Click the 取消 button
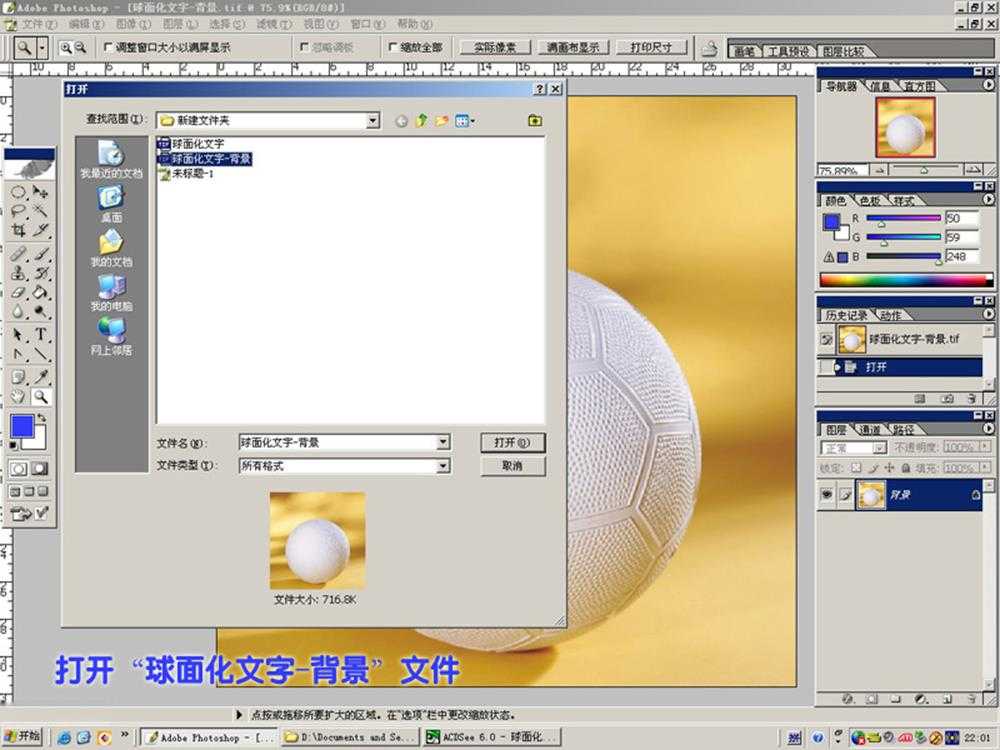 513,466
